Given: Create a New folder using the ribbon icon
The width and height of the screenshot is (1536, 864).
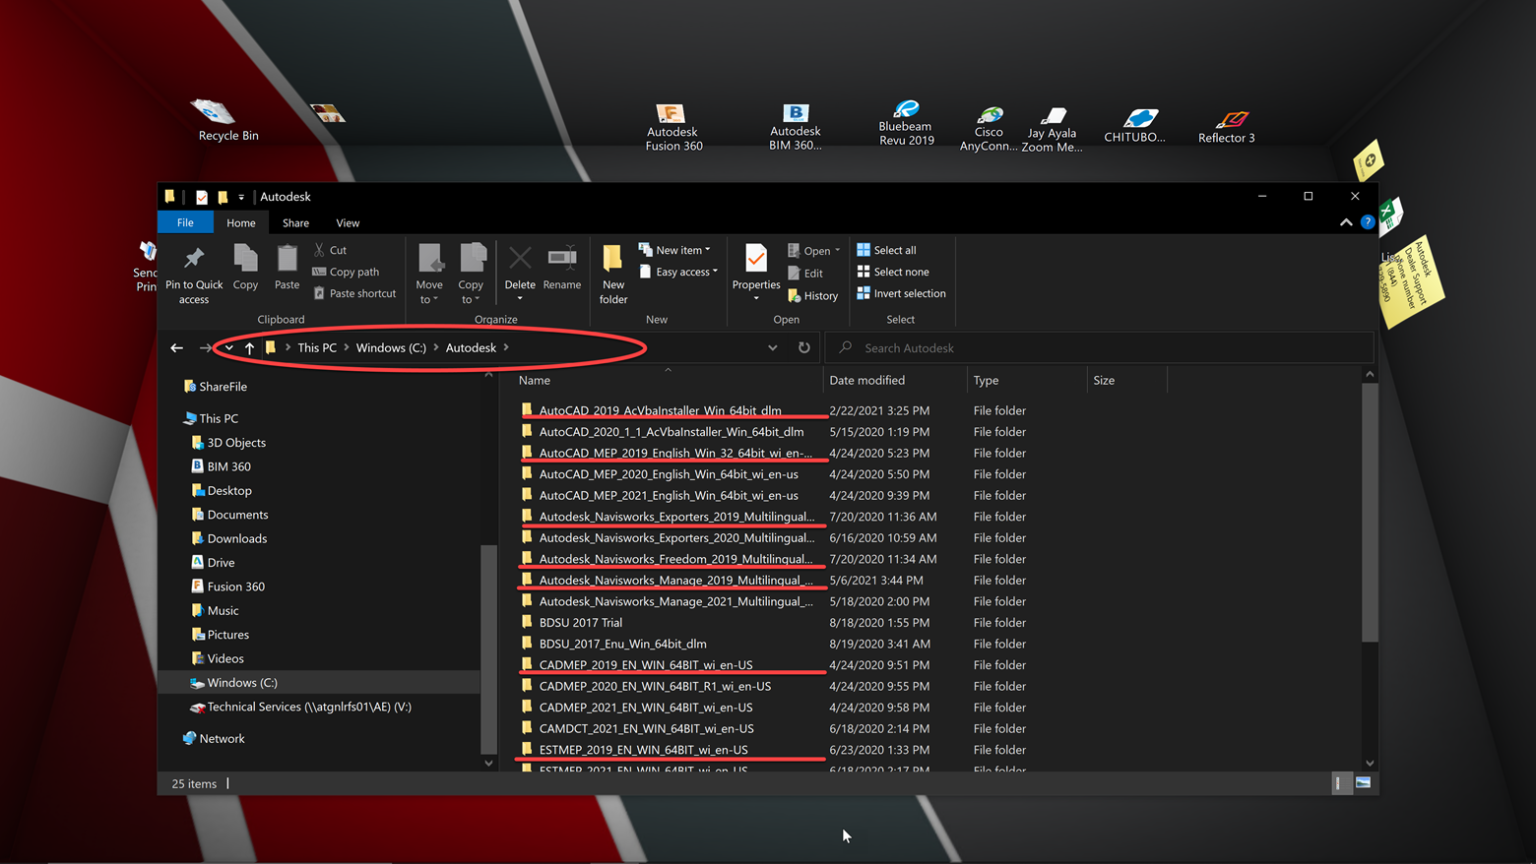Looking at the screenshot, I should [x=613, y=272].
